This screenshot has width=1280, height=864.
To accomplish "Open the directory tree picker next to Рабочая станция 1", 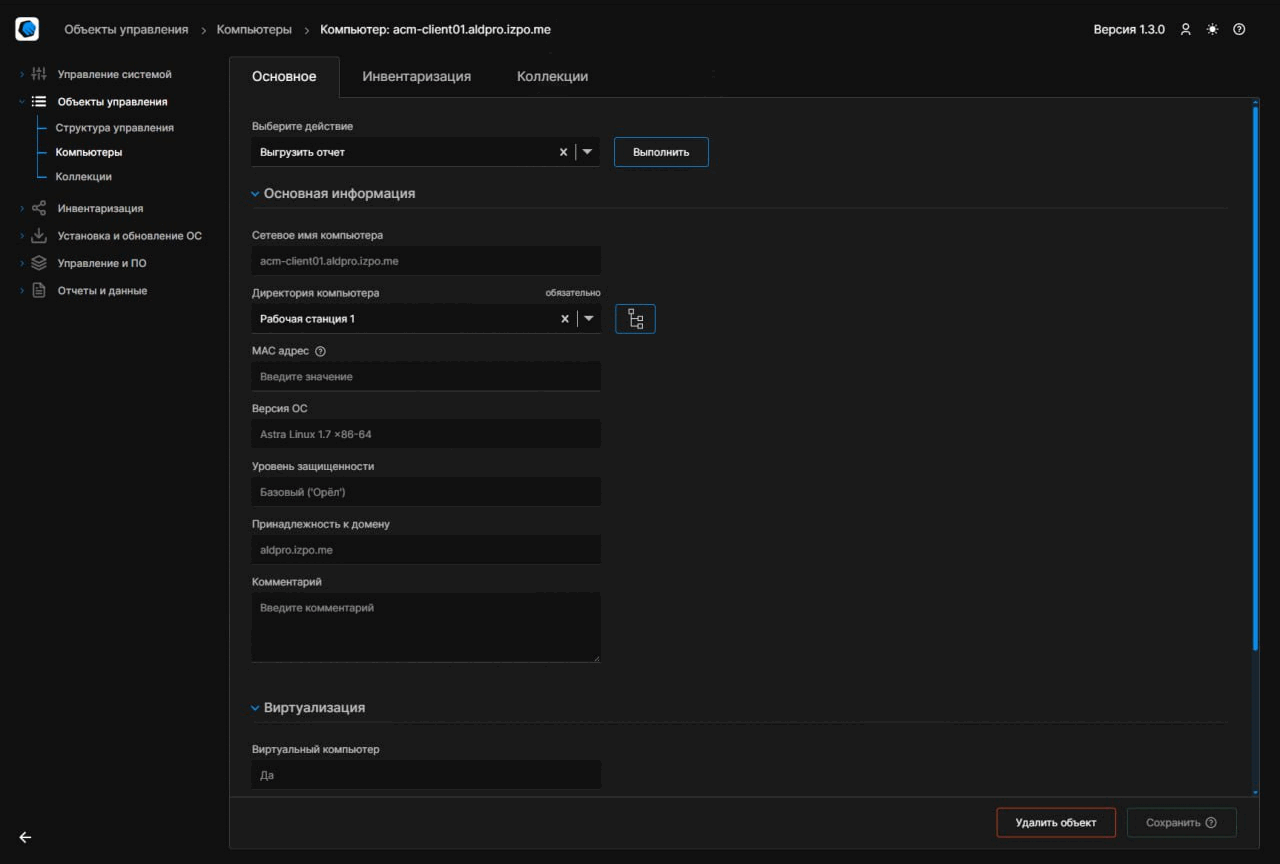I will [x=635, y=318].
